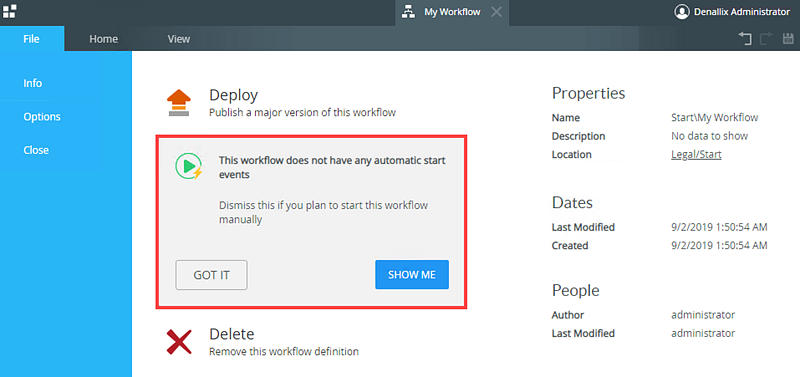
Task: Click the green automatic start event icon
Action: point(189,166)
